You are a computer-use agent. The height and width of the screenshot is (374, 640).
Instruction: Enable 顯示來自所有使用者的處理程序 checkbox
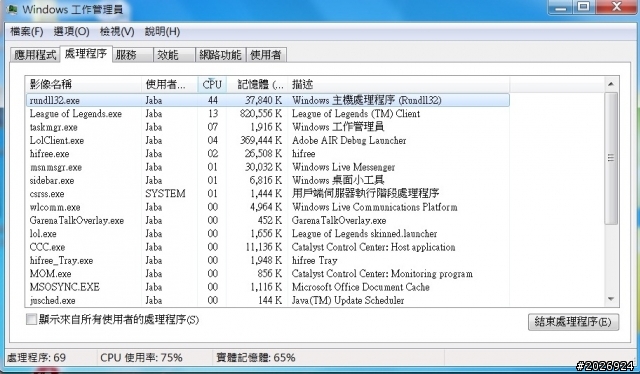31,319
